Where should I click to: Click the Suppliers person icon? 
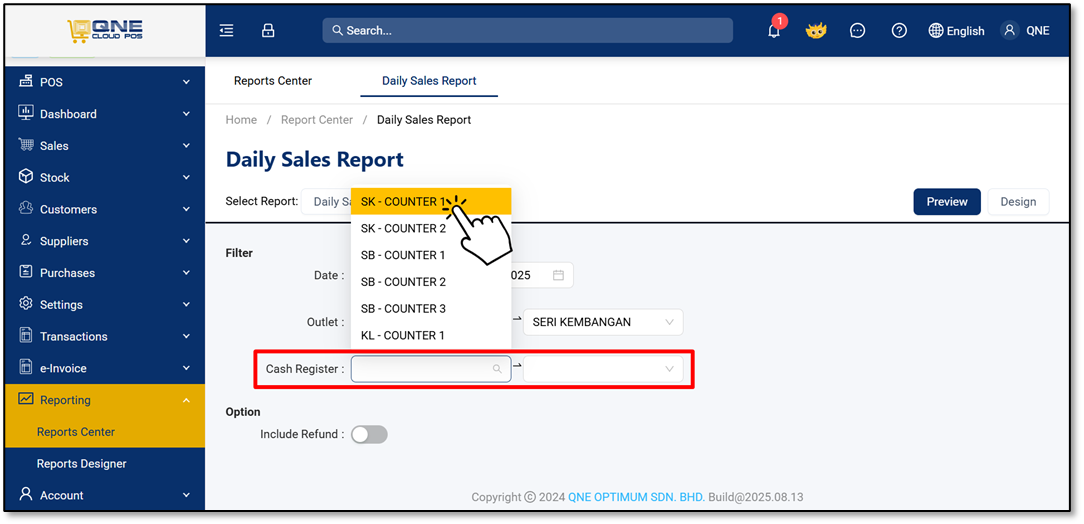[x=26, y=241]
